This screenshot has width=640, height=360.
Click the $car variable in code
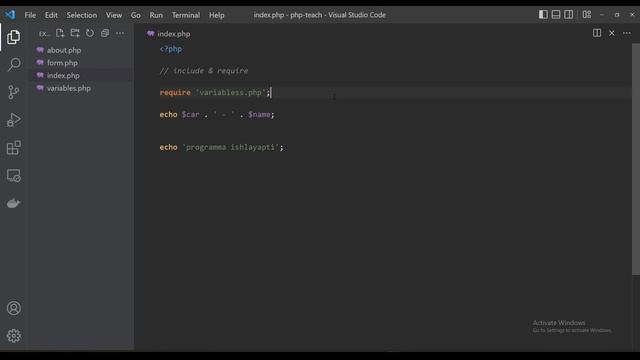191,115
